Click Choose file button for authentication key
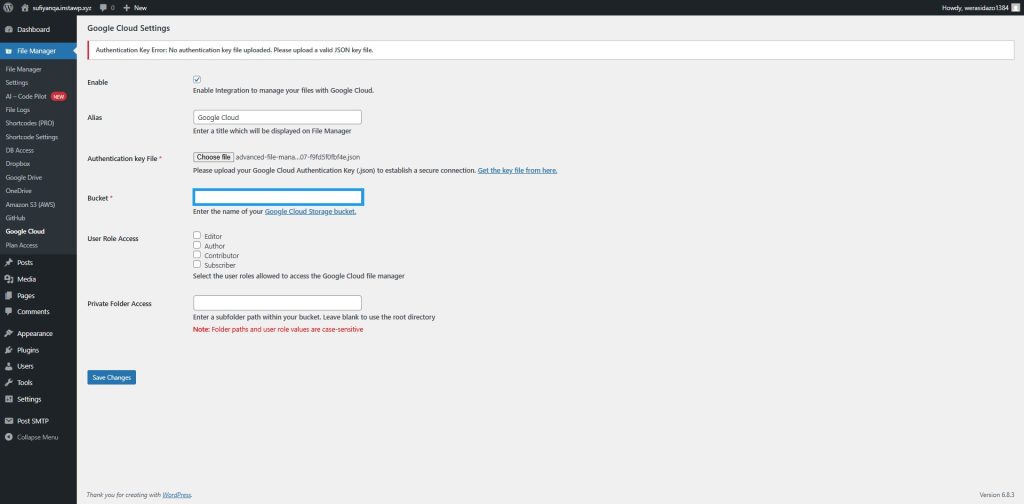1024x504 pixels. click(214, 157)
